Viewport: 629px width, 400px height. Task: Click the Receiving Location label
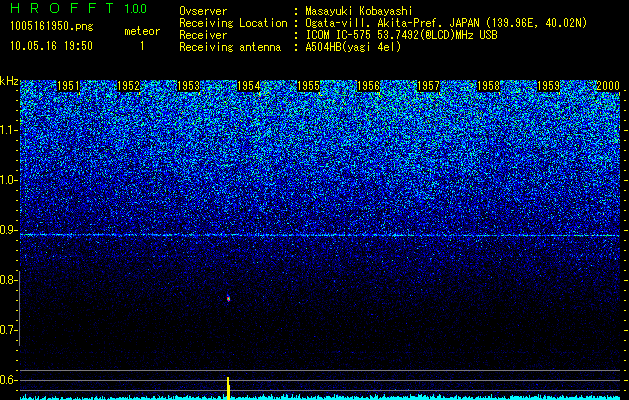coord(233,23)
